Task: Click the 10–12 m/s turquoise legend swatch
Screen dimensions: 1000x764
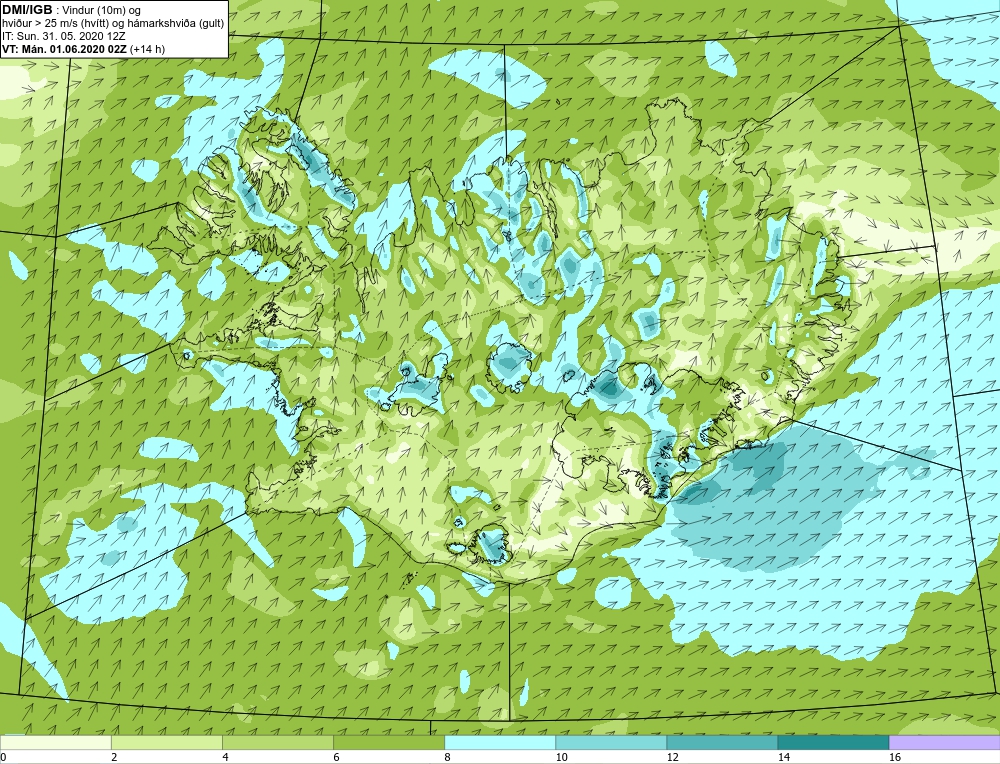Action: 611,742
